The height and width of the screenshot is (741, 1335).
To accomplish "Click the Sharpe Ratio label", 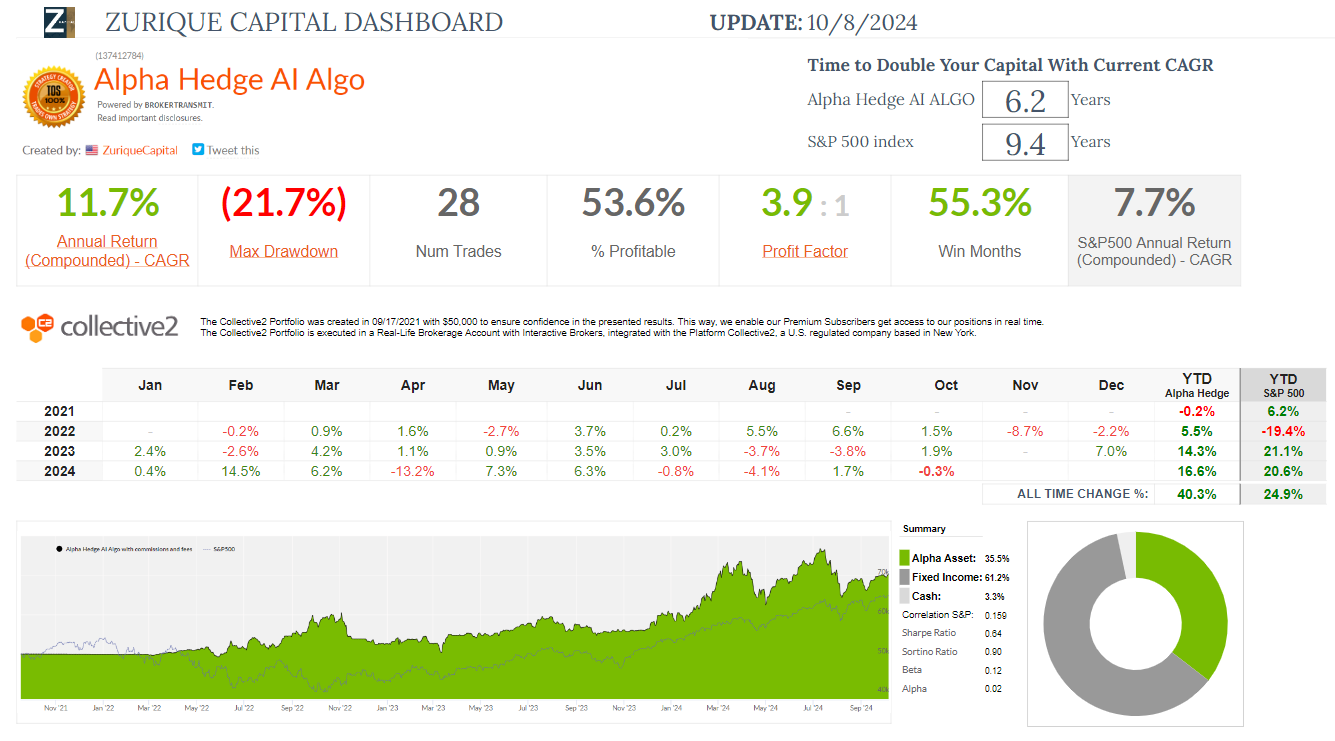I will pyautogui.click(x=930, y=634).
